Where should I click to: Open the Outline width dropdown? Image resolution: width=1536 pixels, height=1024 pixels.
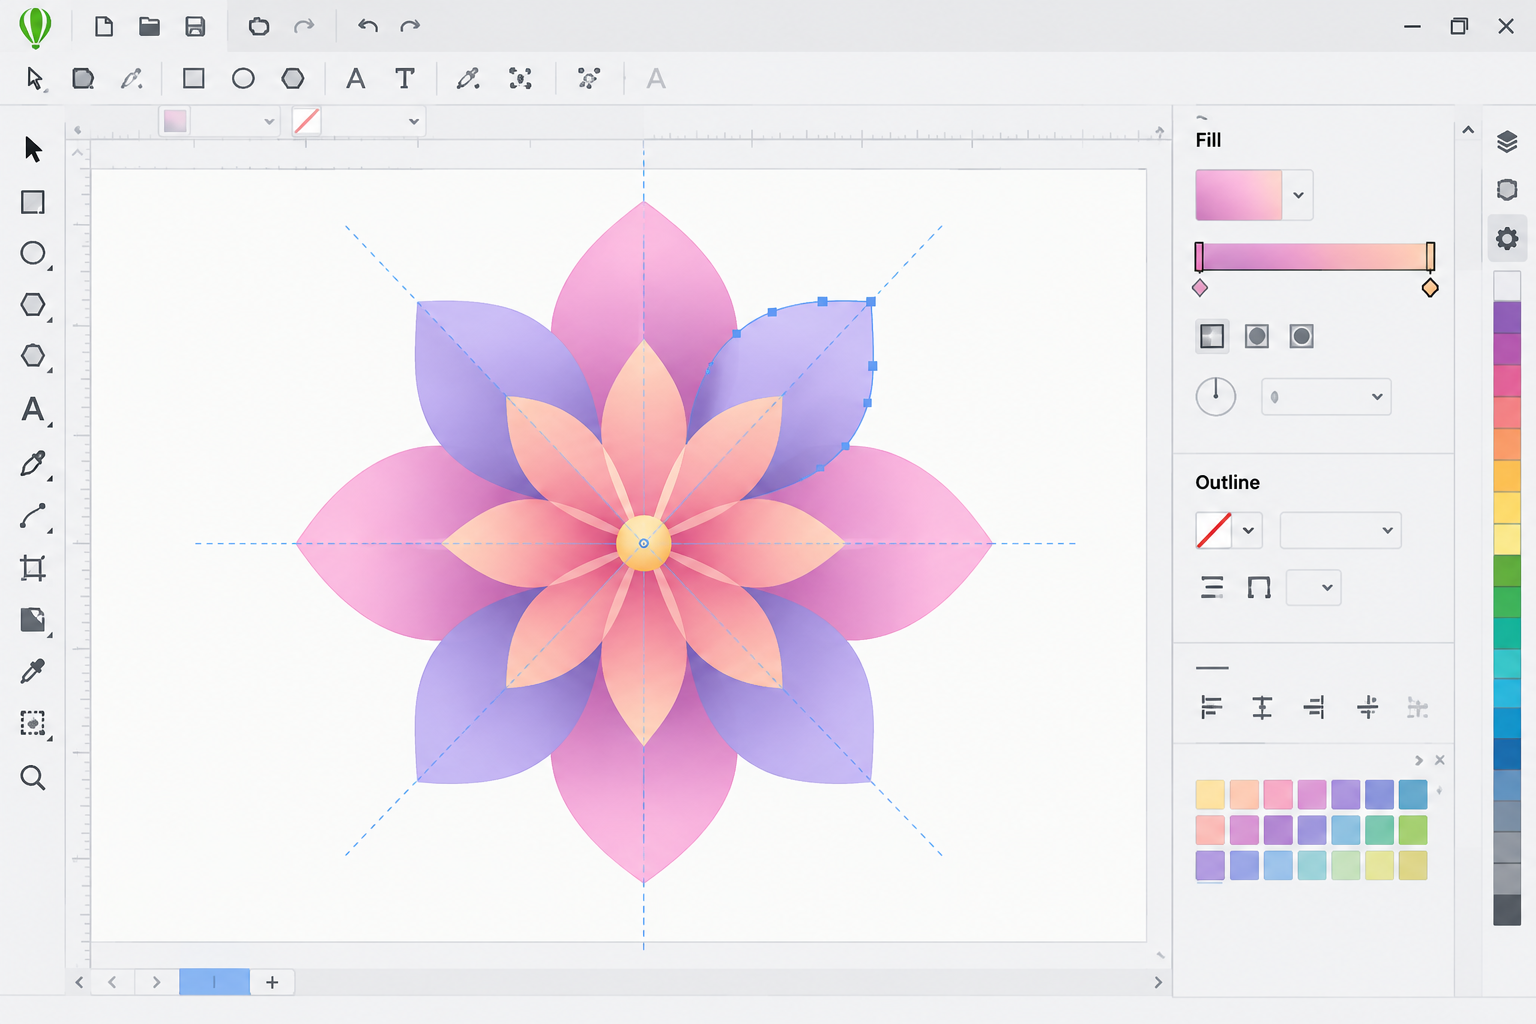tap(1340, 530)
